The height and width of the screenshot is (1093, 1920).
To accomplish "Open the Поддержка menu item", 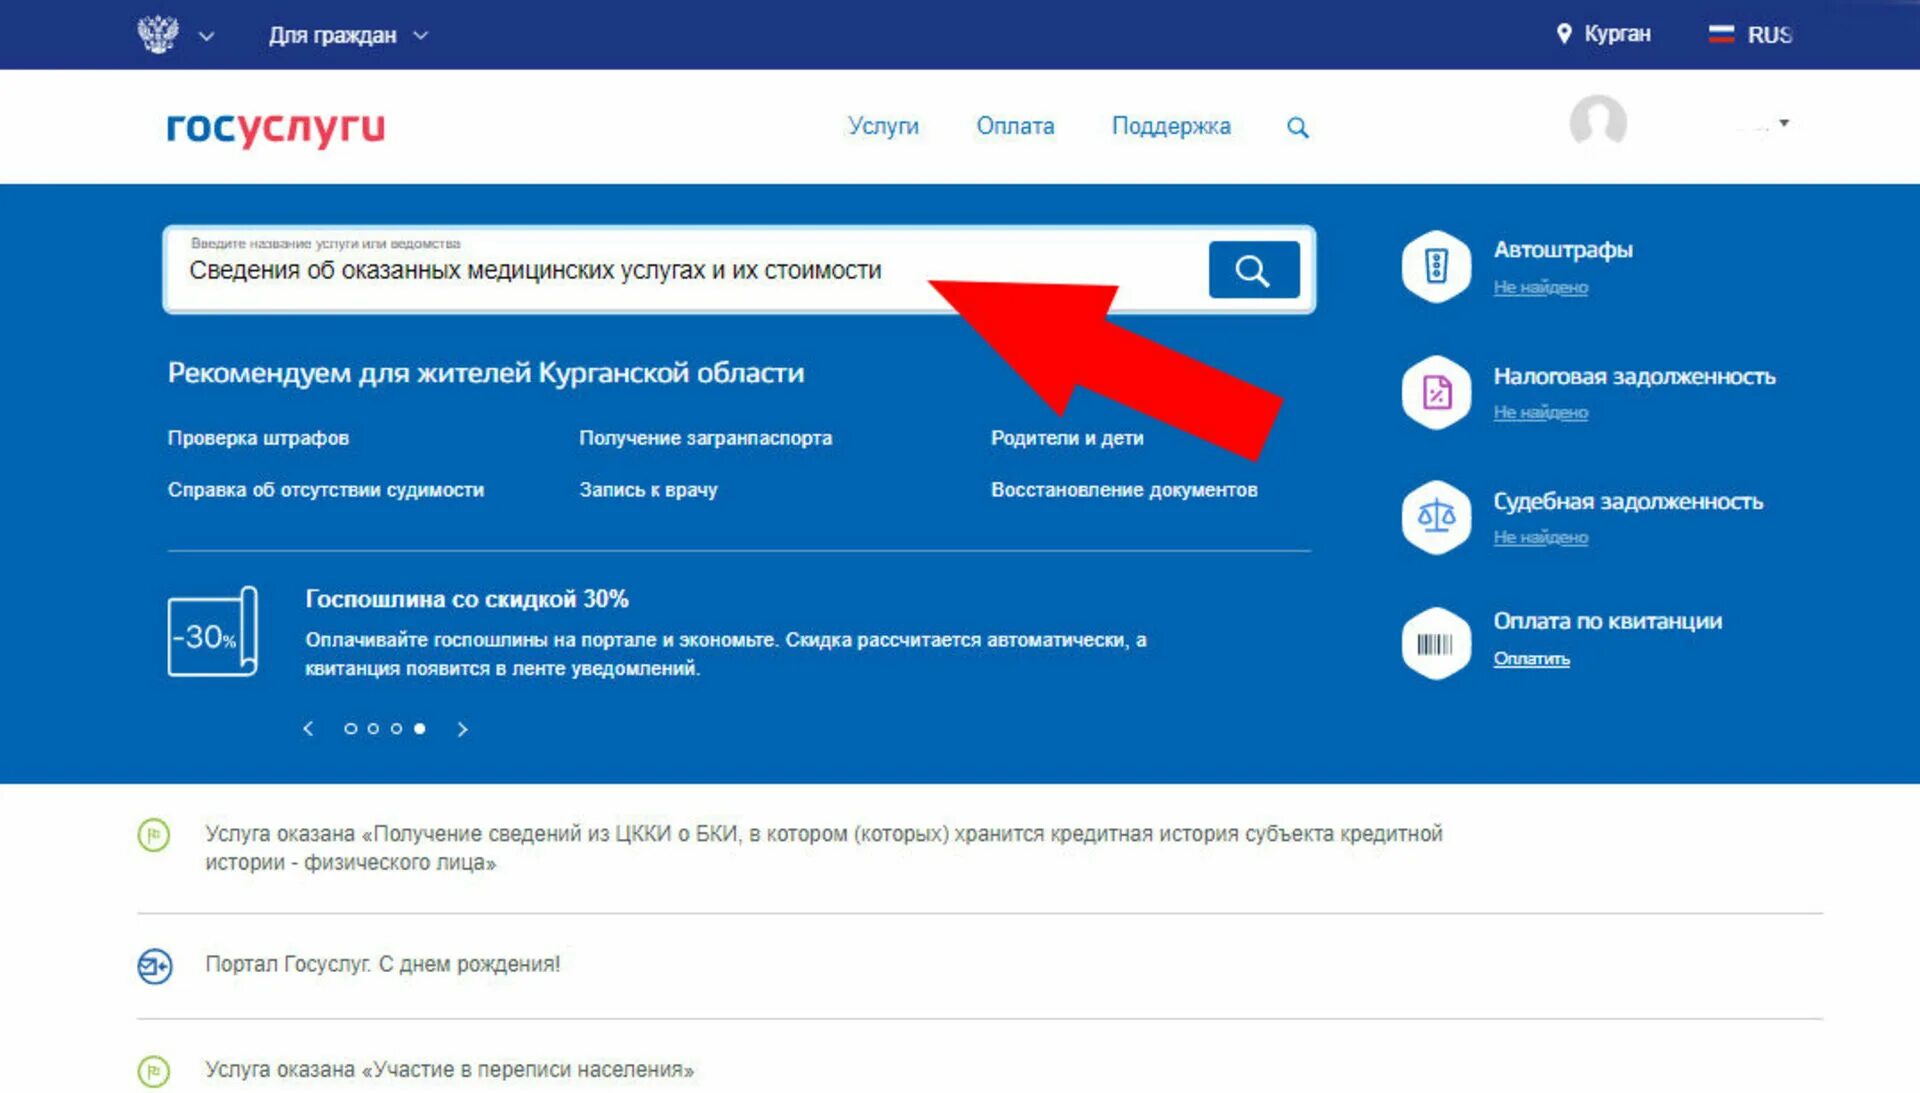I will click(x=1172, y=126).
